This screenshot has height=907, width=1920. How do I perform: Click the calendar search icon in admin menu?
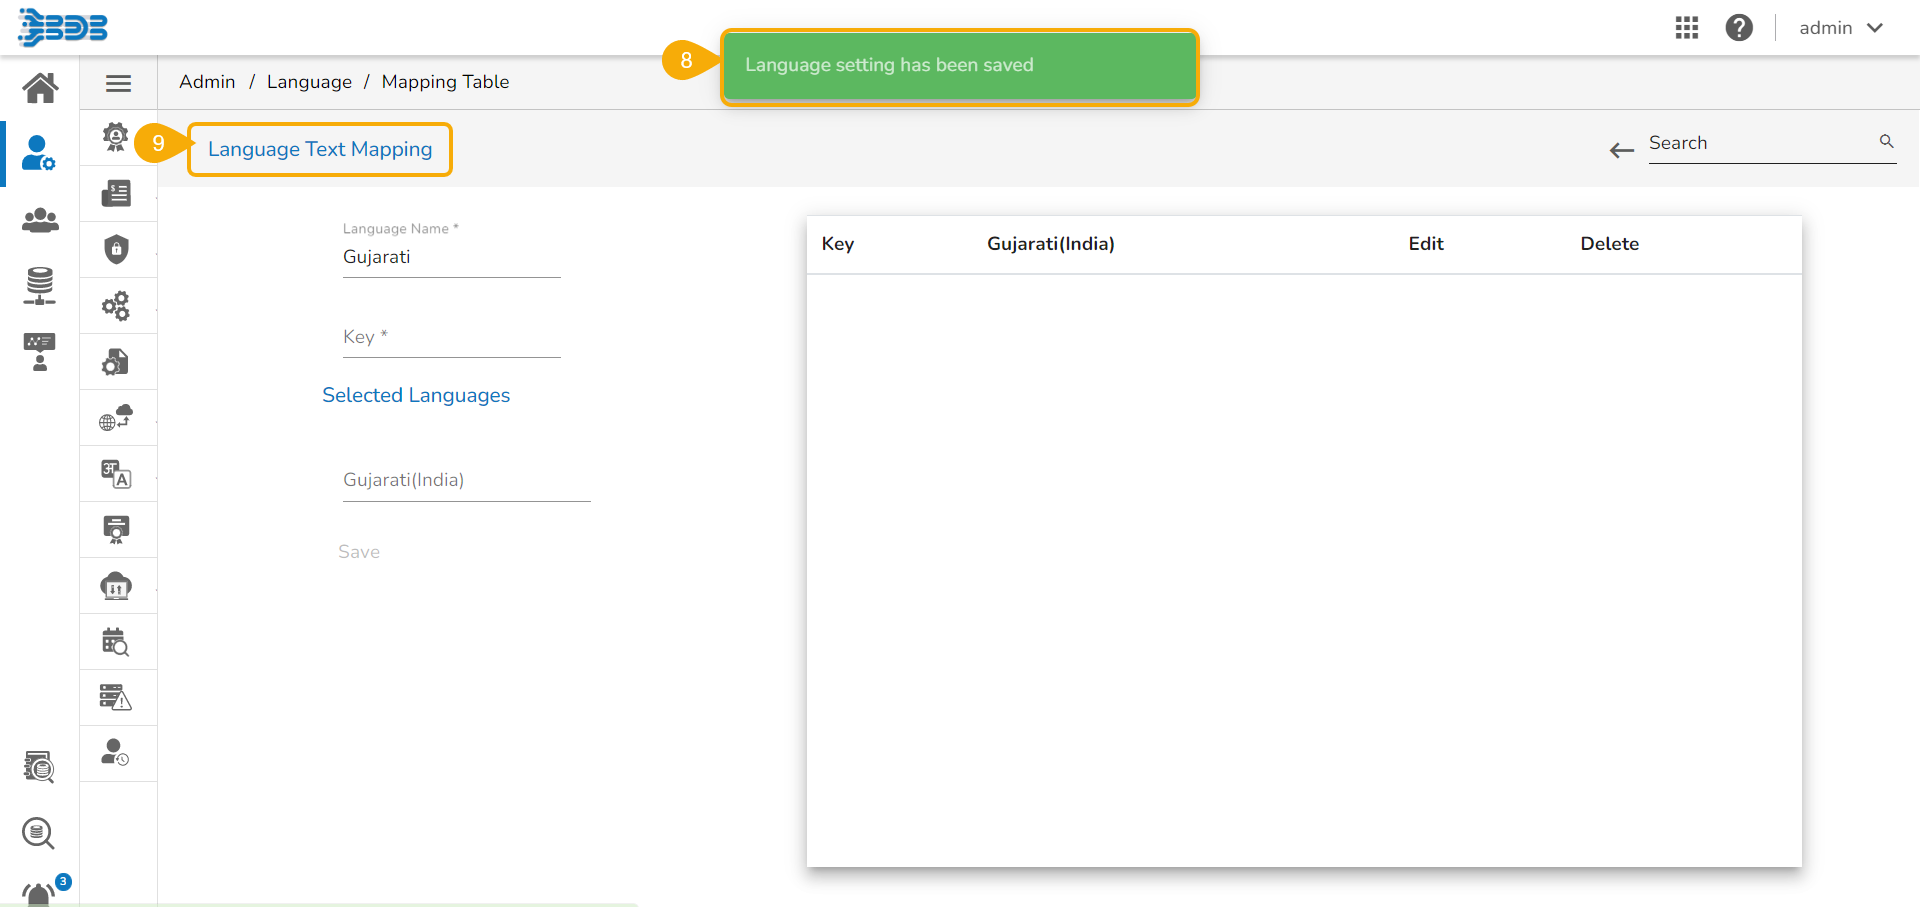tap(117, 641)
